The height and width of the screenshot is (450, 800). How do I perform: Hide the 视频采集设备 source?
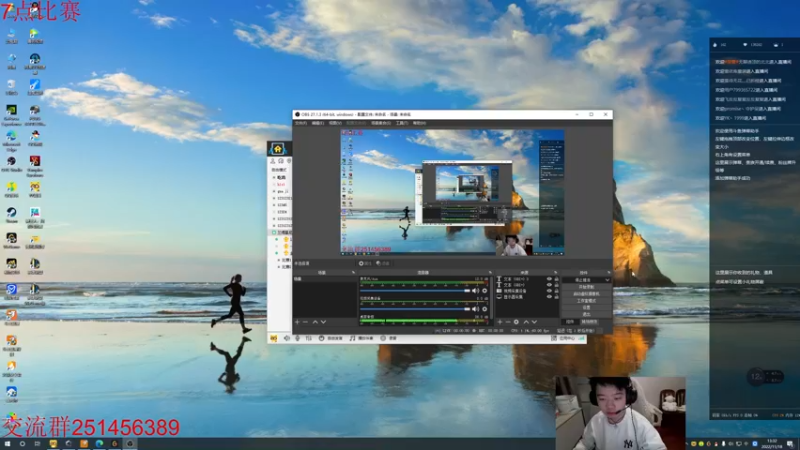(549, 291)
